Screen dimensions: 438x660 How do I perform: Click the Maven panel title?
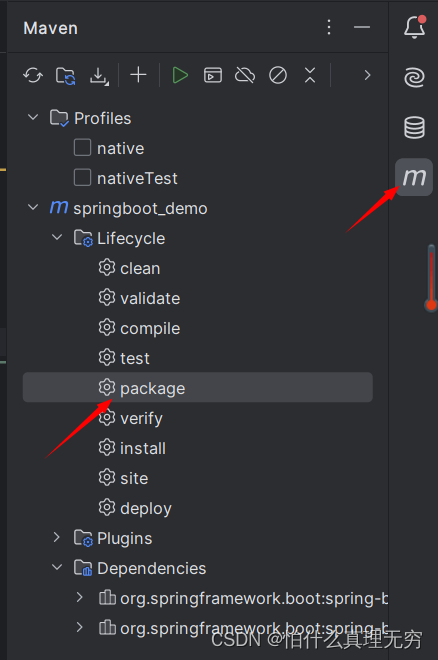point(50,28)
